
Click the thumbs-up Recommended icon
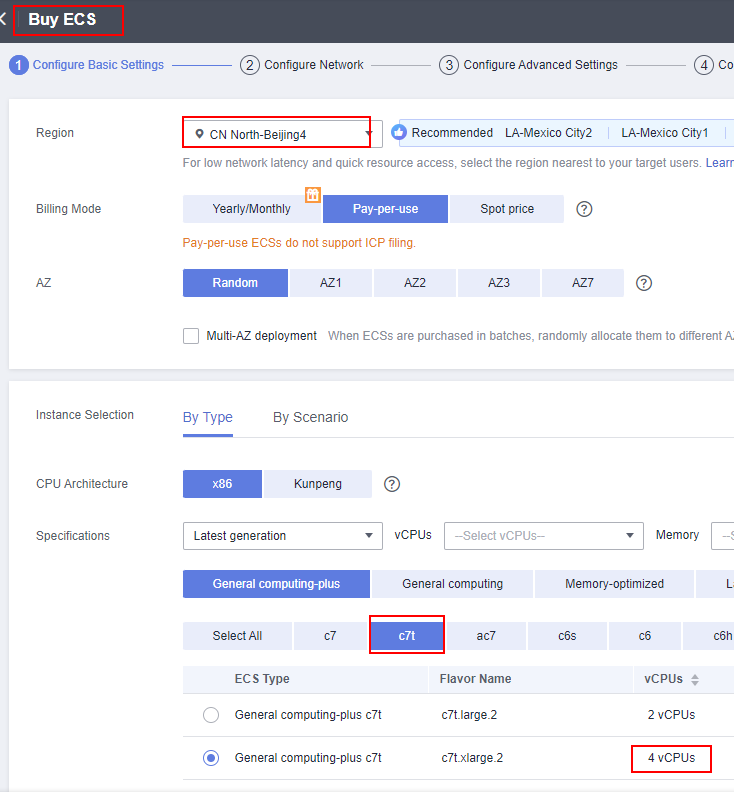pyautogui.click(x=399, y=133)
